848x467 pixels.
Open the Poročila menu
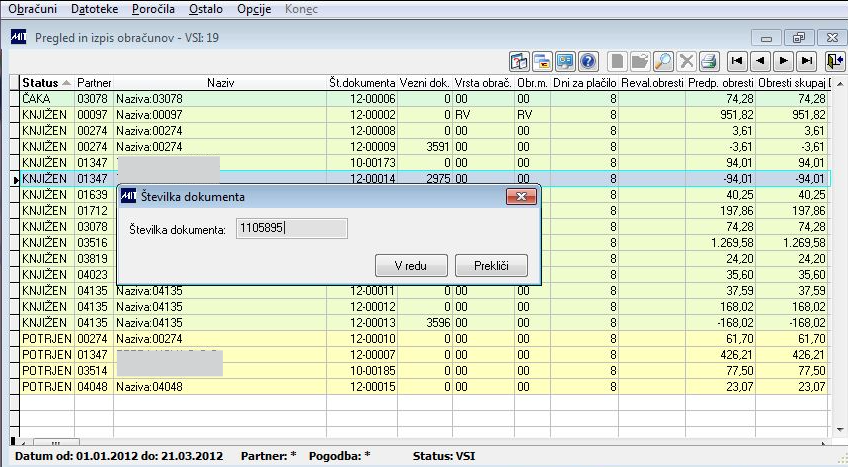pos(154,9)
